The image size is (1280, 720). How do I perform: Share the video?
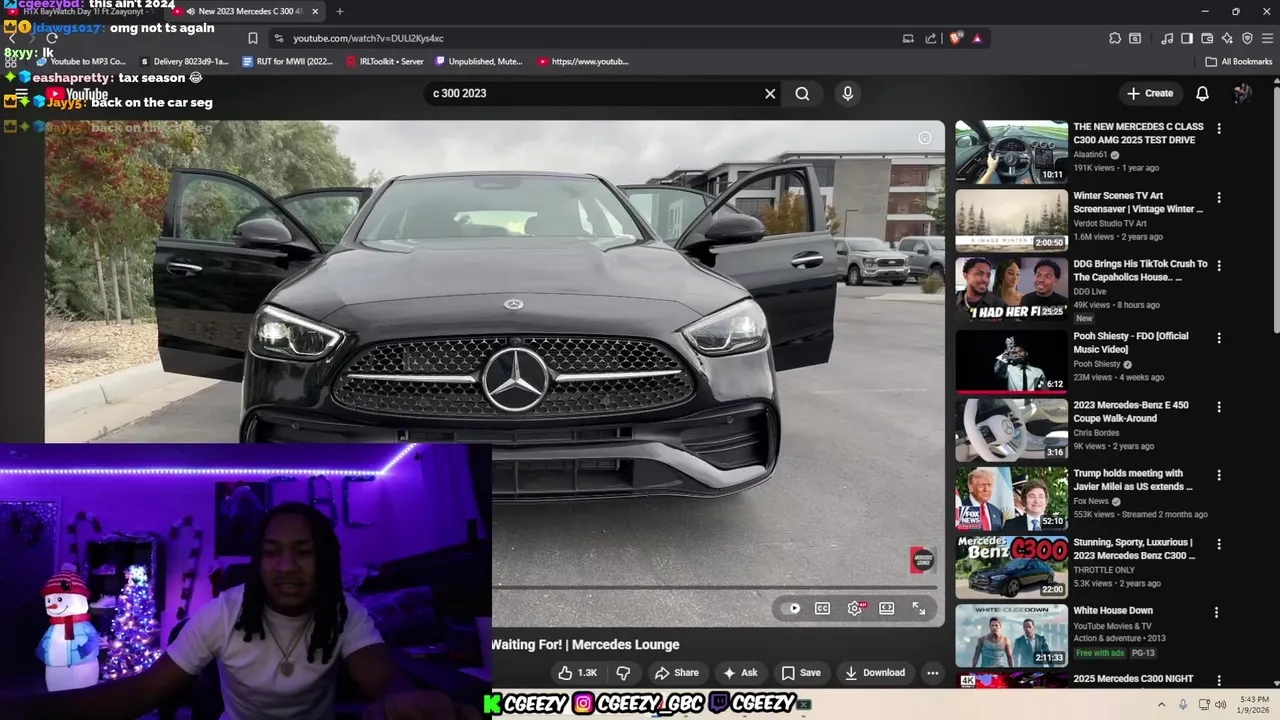click(x=676, y=673)
